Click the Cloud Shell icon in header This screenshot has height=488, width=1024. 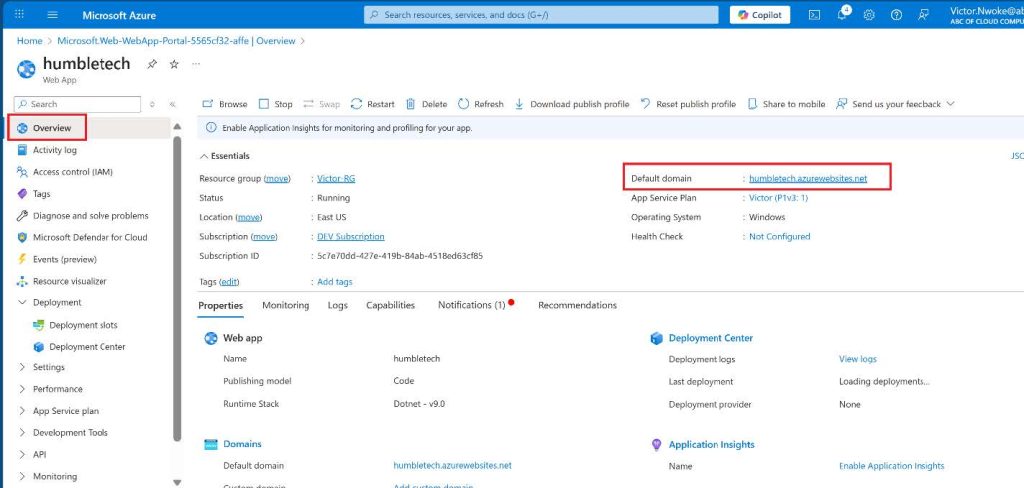pyautogui.click(x=815, y=15)
